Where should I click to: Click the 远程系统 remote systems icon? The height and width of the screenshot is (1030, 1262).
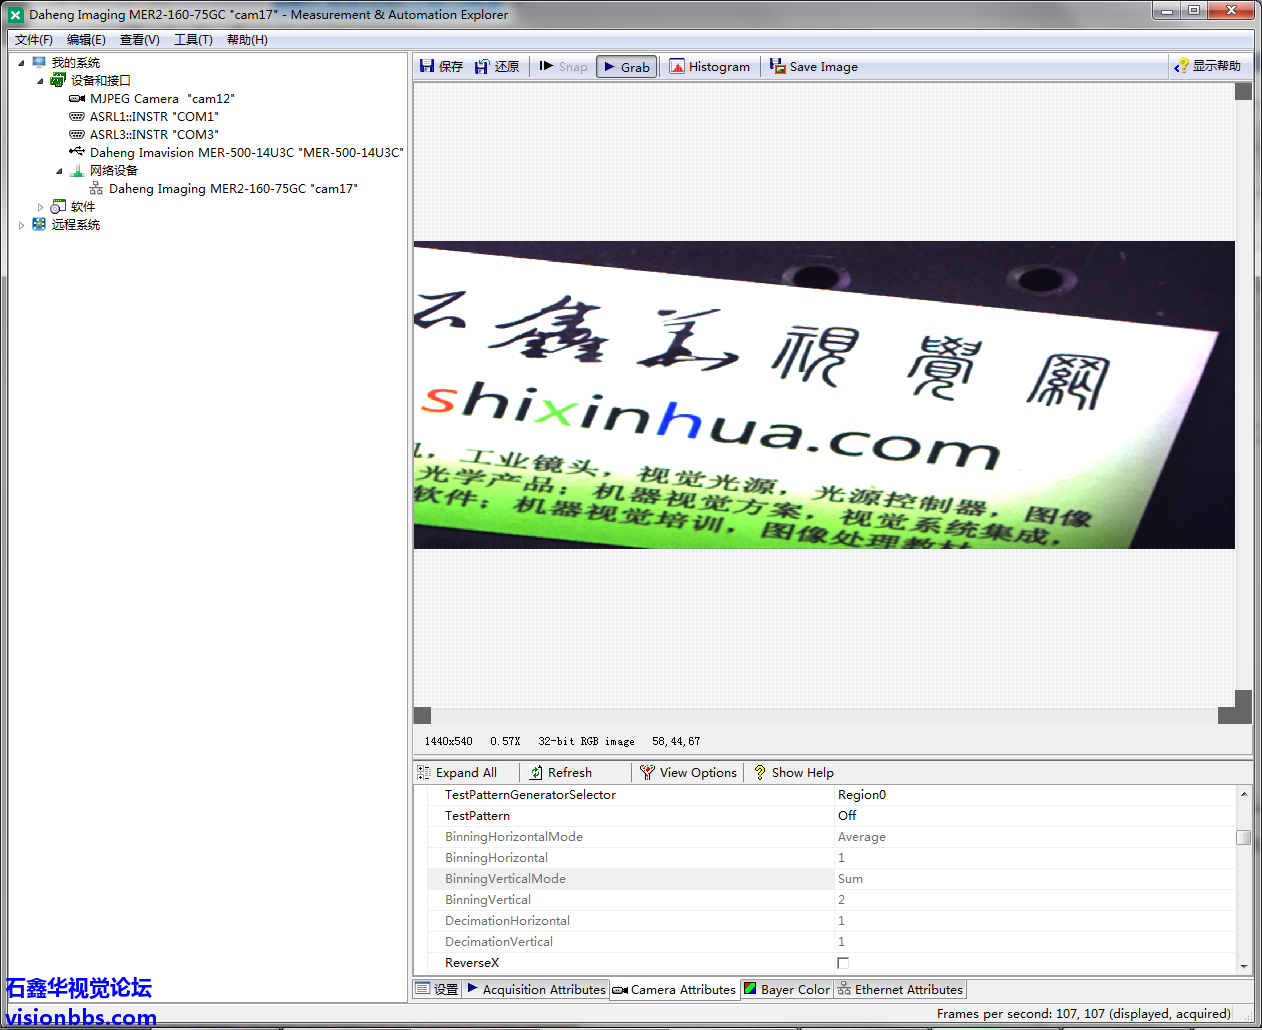tap(39, 225)
